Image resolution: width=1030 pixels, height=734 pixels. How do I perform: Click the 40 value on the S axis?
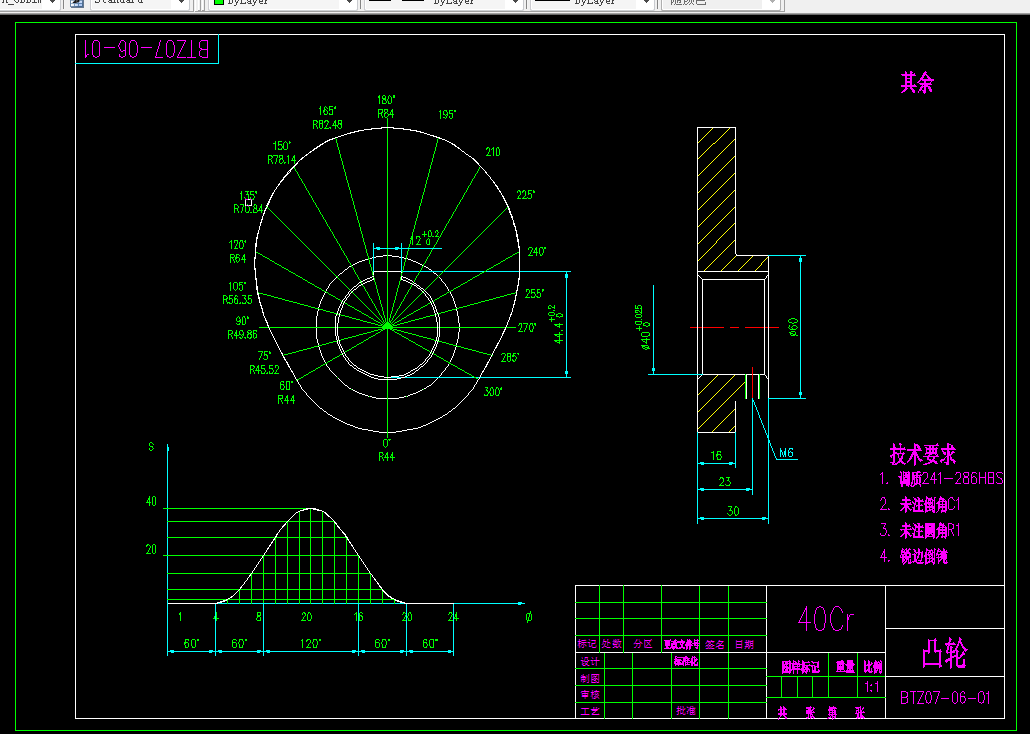tap(151, 502)
